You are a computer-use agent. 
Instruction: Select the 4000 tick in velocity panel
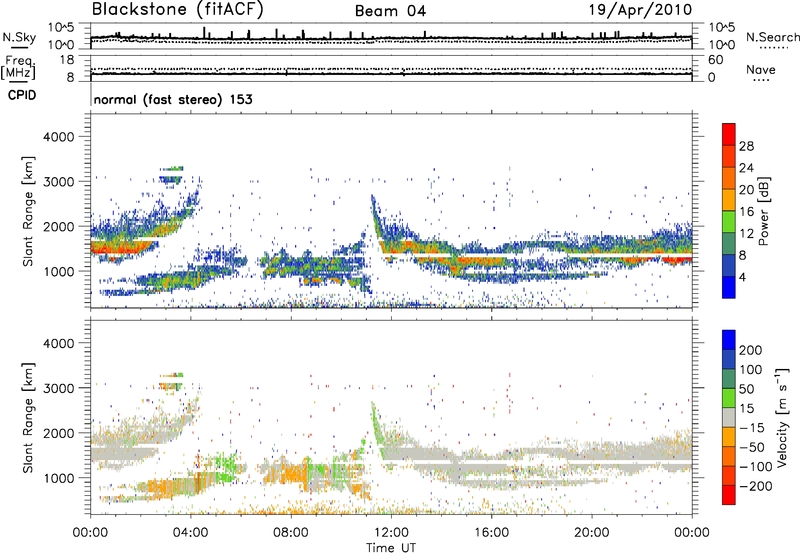coord(59,343)
